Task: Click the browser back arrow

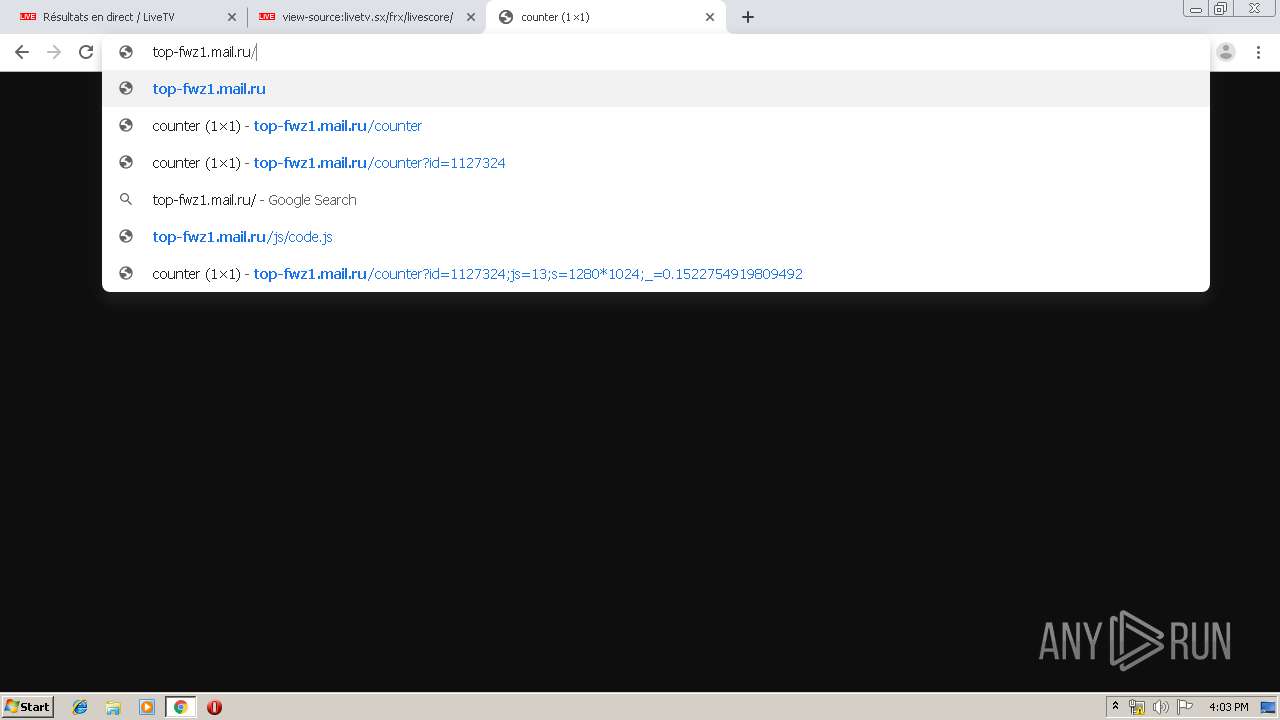Action: [x=22, y=52]
